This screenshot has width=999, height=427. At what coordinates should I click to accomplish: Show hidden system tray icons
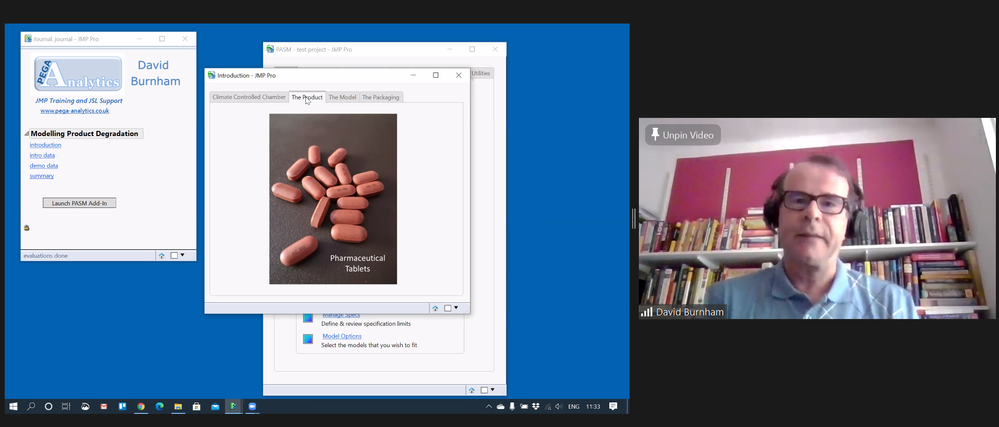[488, 407]
